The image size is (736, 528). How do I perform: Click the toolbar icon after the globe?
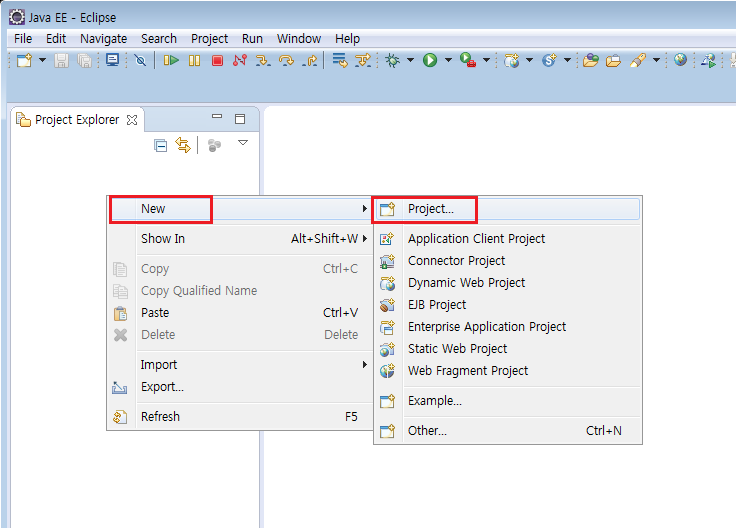708,61
